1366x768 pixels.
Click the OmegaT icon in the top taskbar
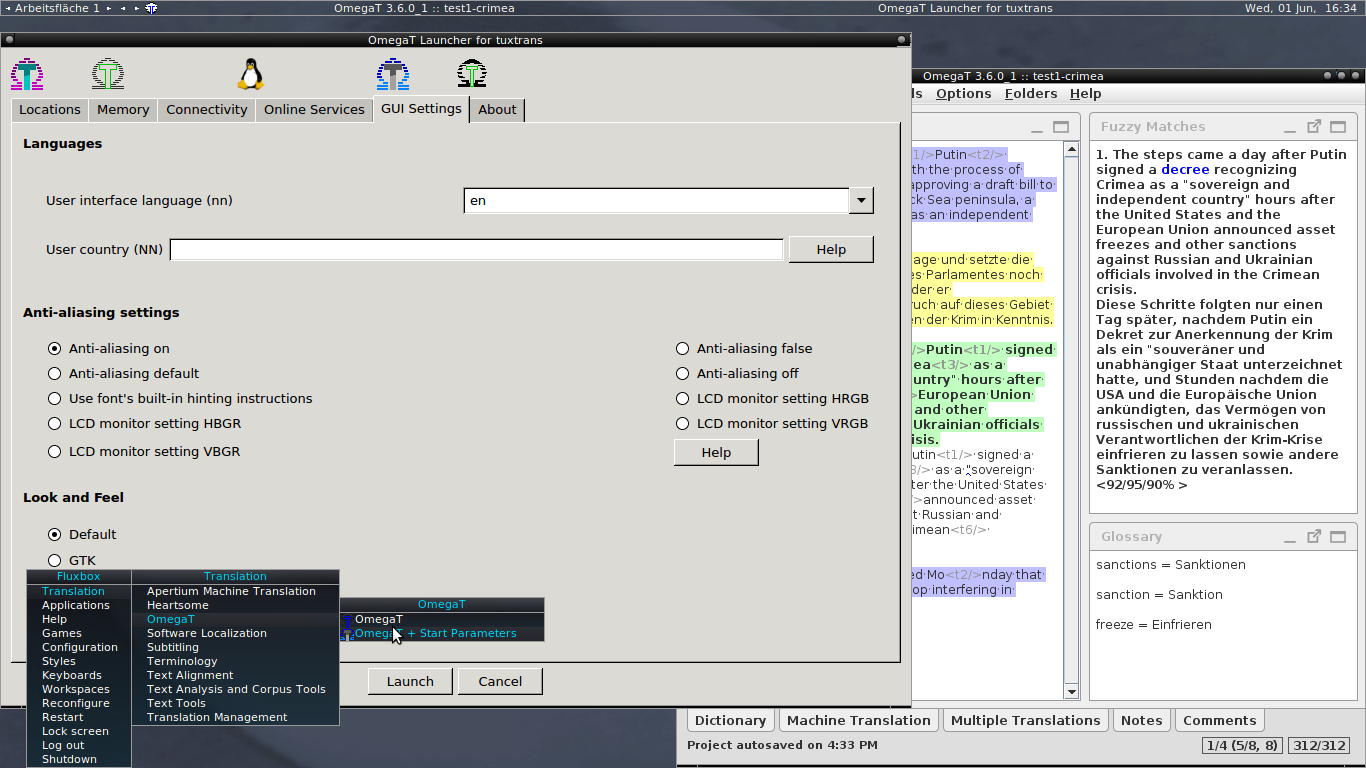(151, 8)
